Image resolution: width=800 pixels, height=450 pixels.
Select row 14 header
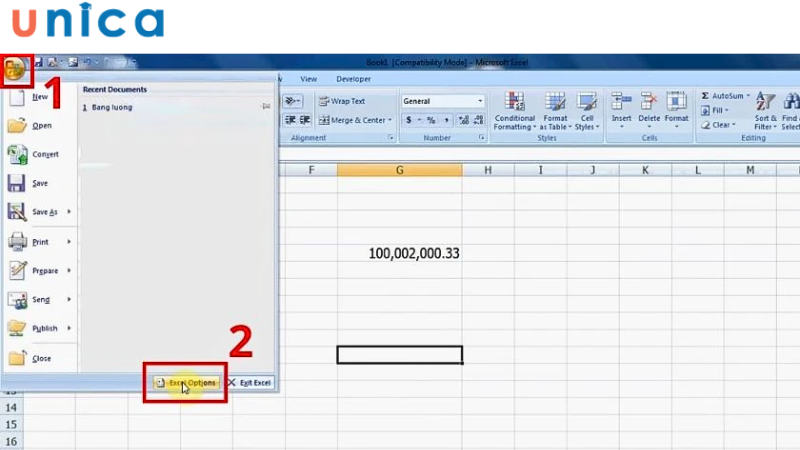pyautogui.click(x=11, y=408)
